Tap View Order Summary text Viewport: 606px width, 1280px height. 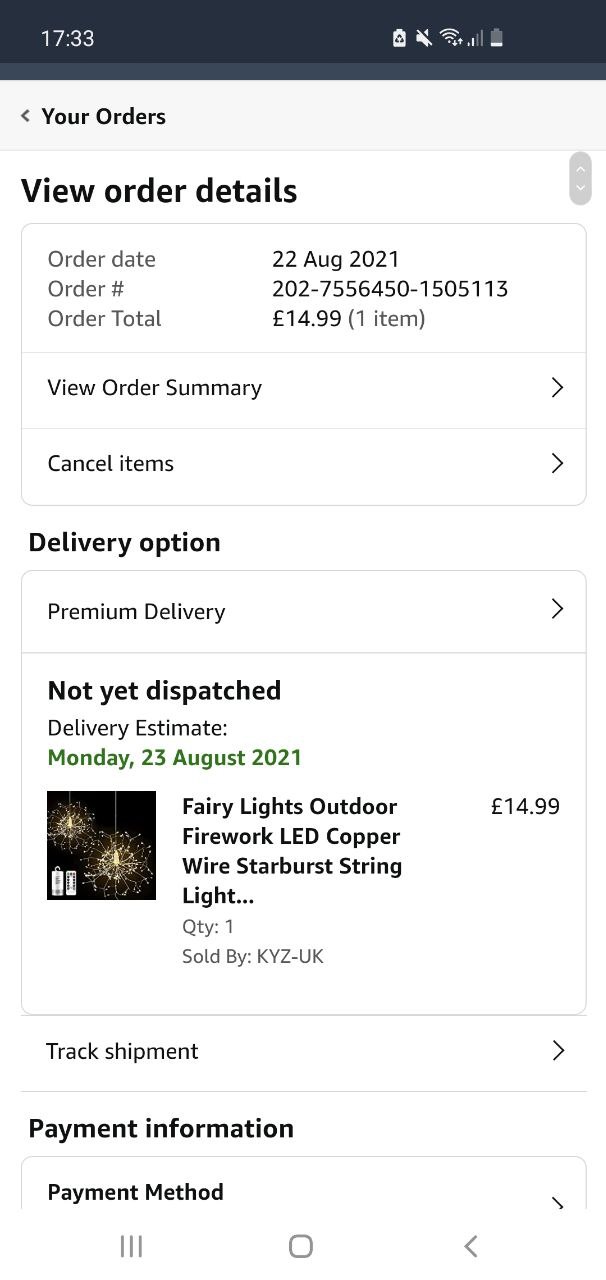[x=155, y=388]
